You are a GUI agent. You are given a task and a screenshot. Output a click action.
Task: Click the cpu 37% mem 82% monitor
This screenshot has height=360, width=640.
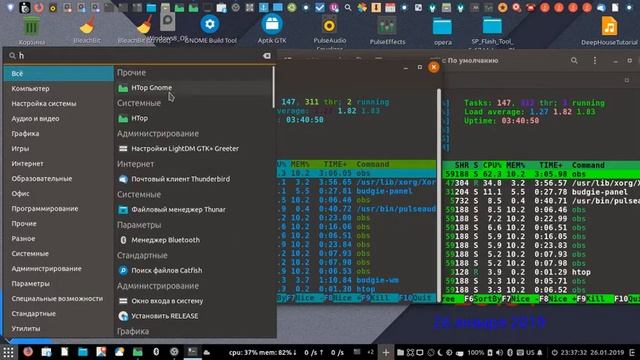click(262, 353)
